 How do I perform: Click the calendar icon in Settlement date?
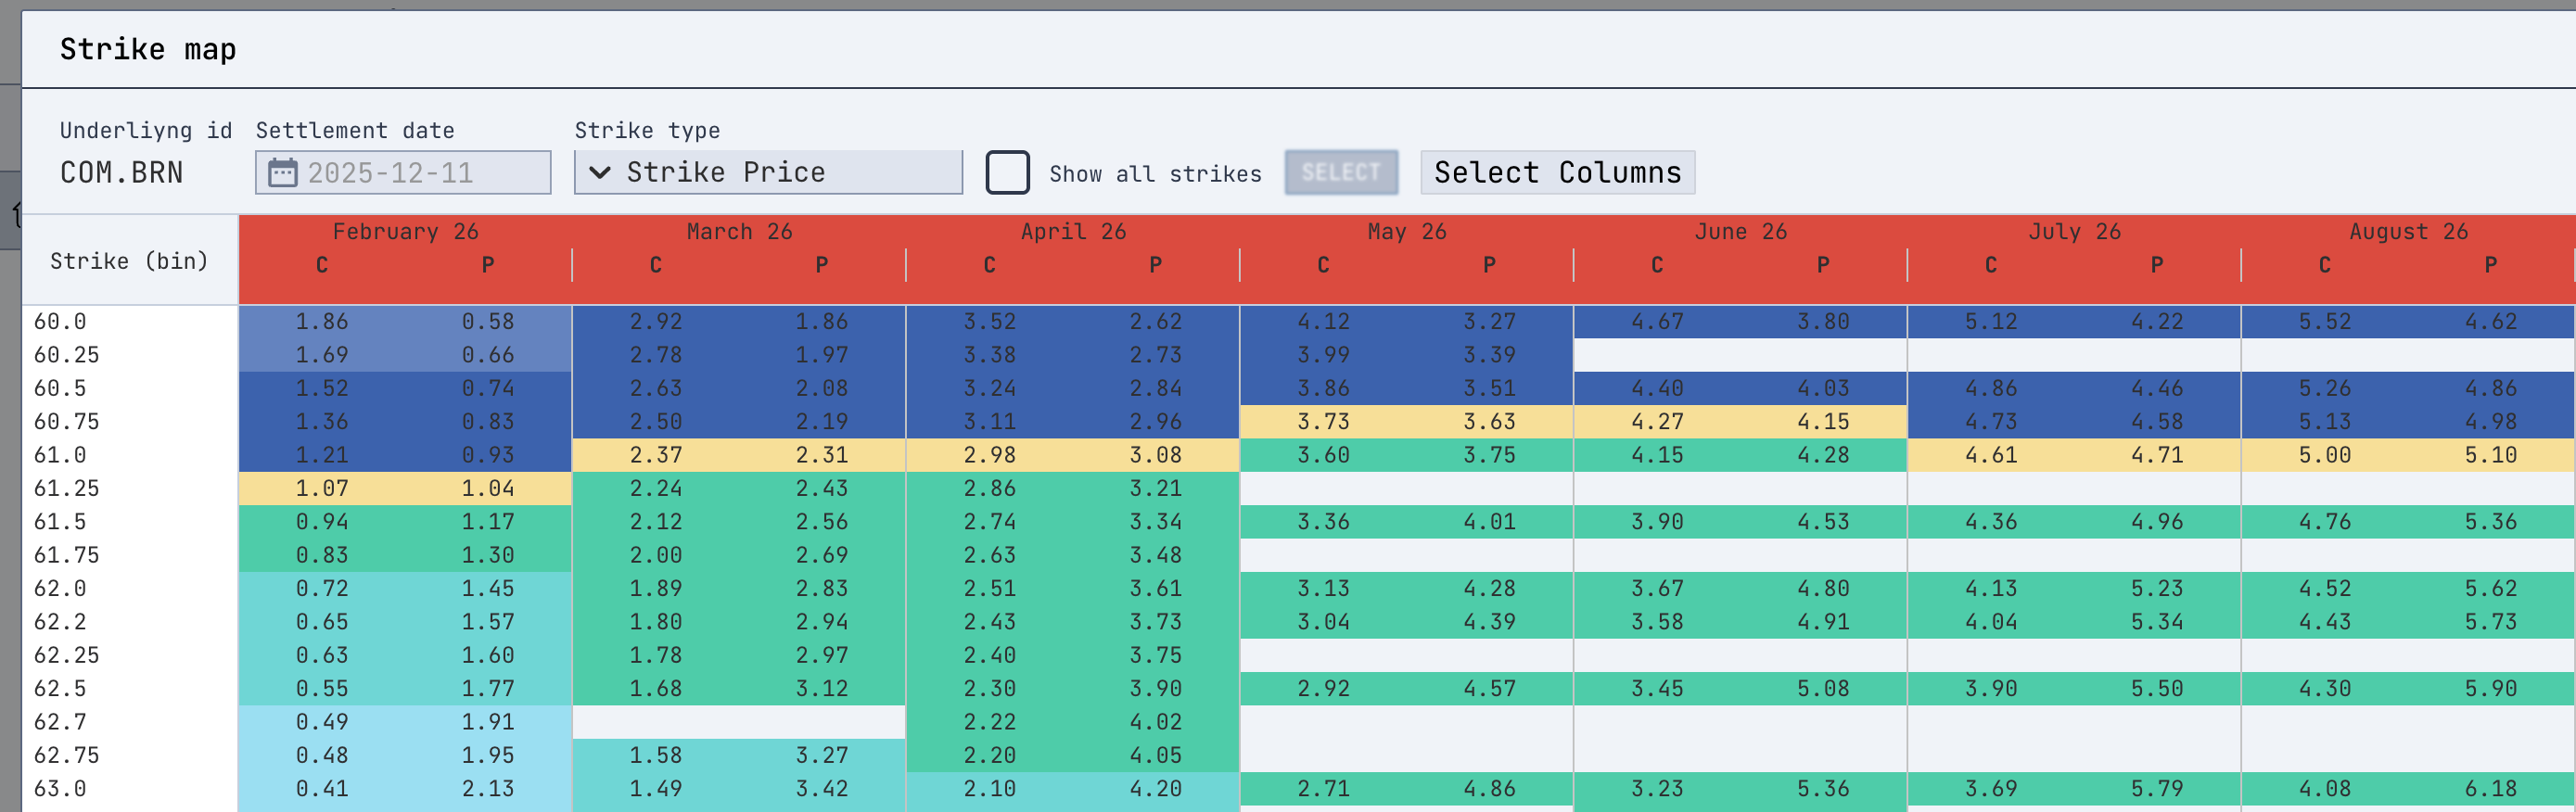[x=283, y=173]
